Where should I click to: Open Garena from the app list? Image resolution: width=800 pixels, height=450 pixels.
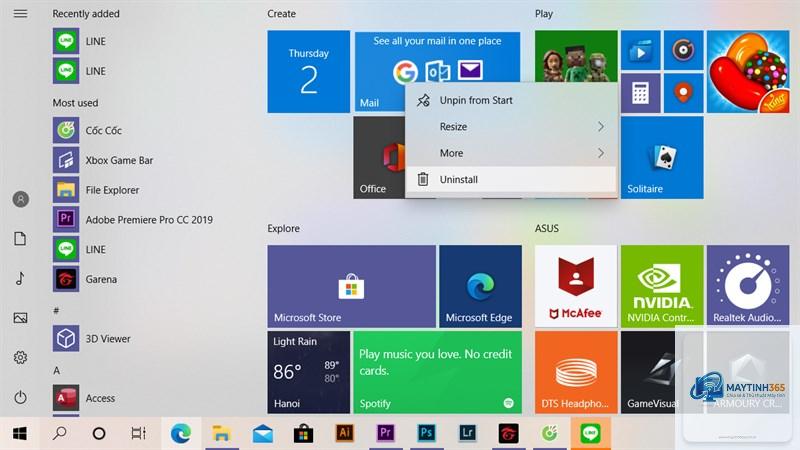pos(133,279)
